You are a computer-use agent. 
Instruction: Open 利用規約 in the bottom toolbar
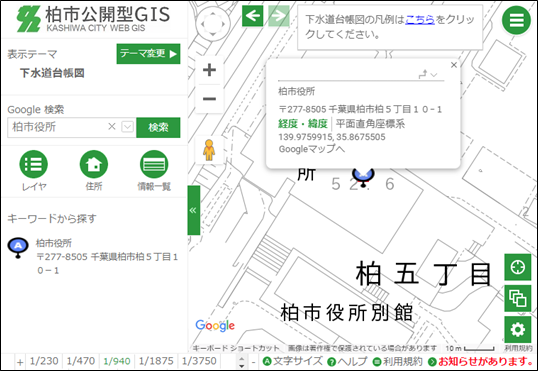point(397,361)
